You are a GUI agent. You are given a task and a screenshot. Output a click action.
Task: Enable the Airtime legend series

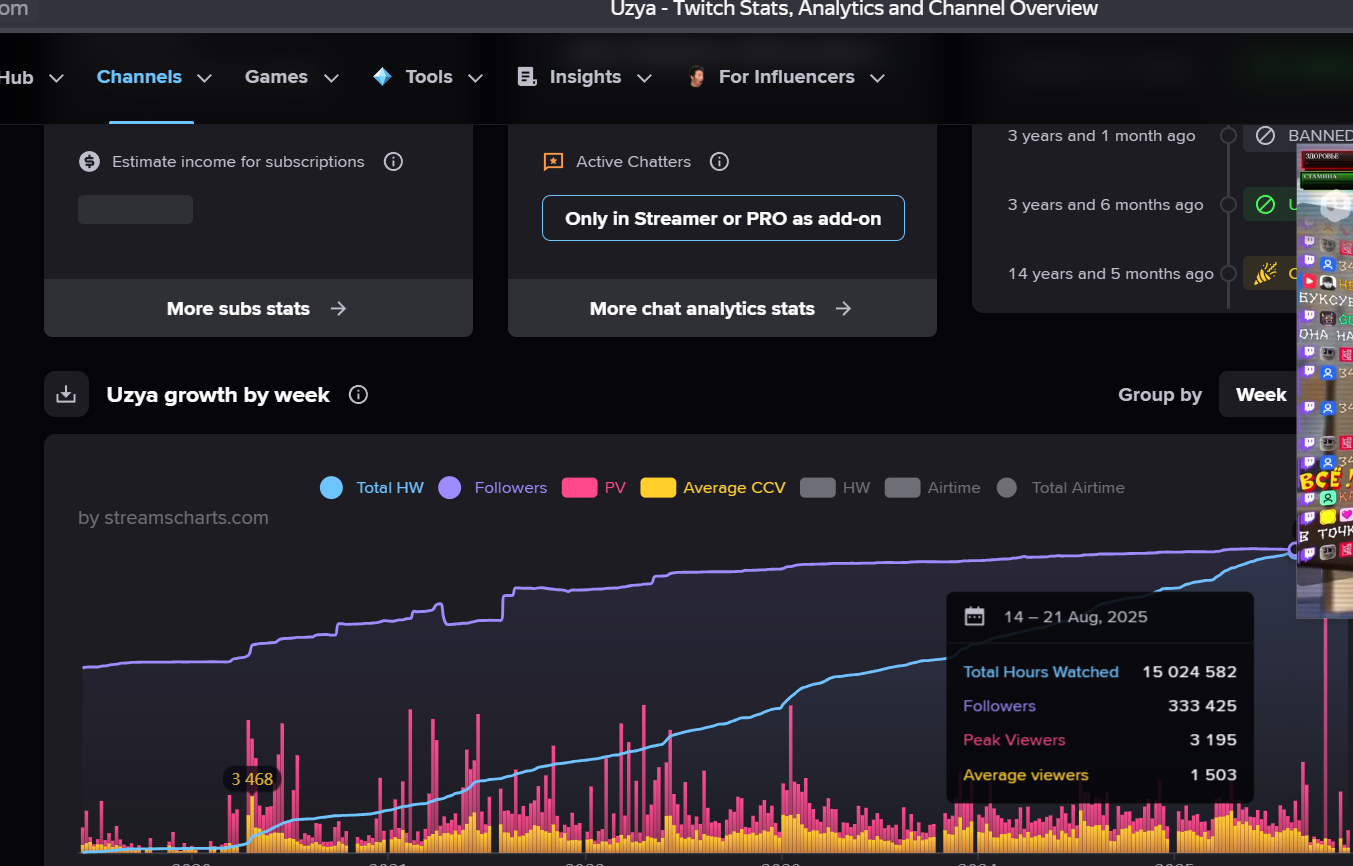tap(932, 487)
